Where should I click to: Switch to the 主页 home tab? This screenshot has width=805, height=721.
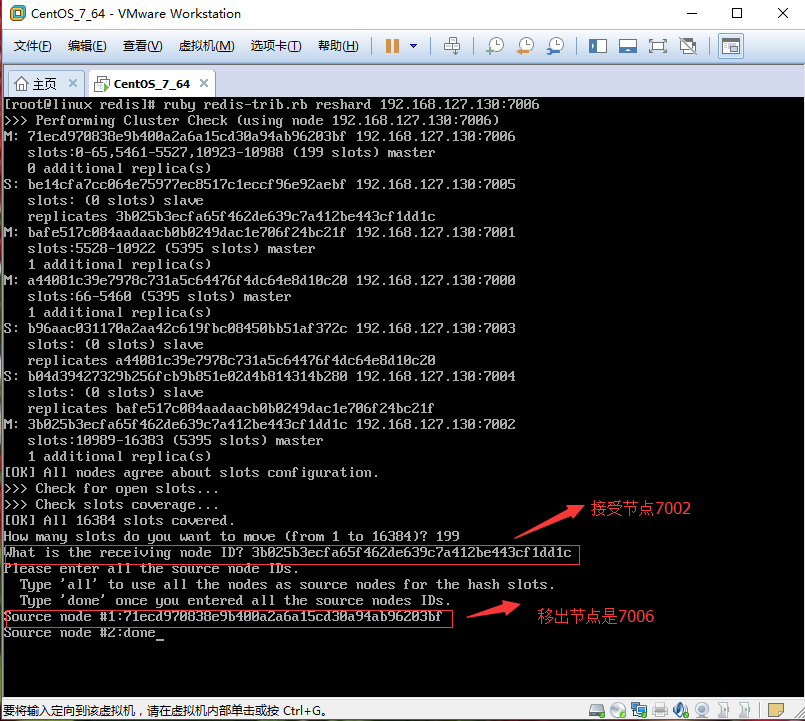pyautogui.click(x=36, y=84)
